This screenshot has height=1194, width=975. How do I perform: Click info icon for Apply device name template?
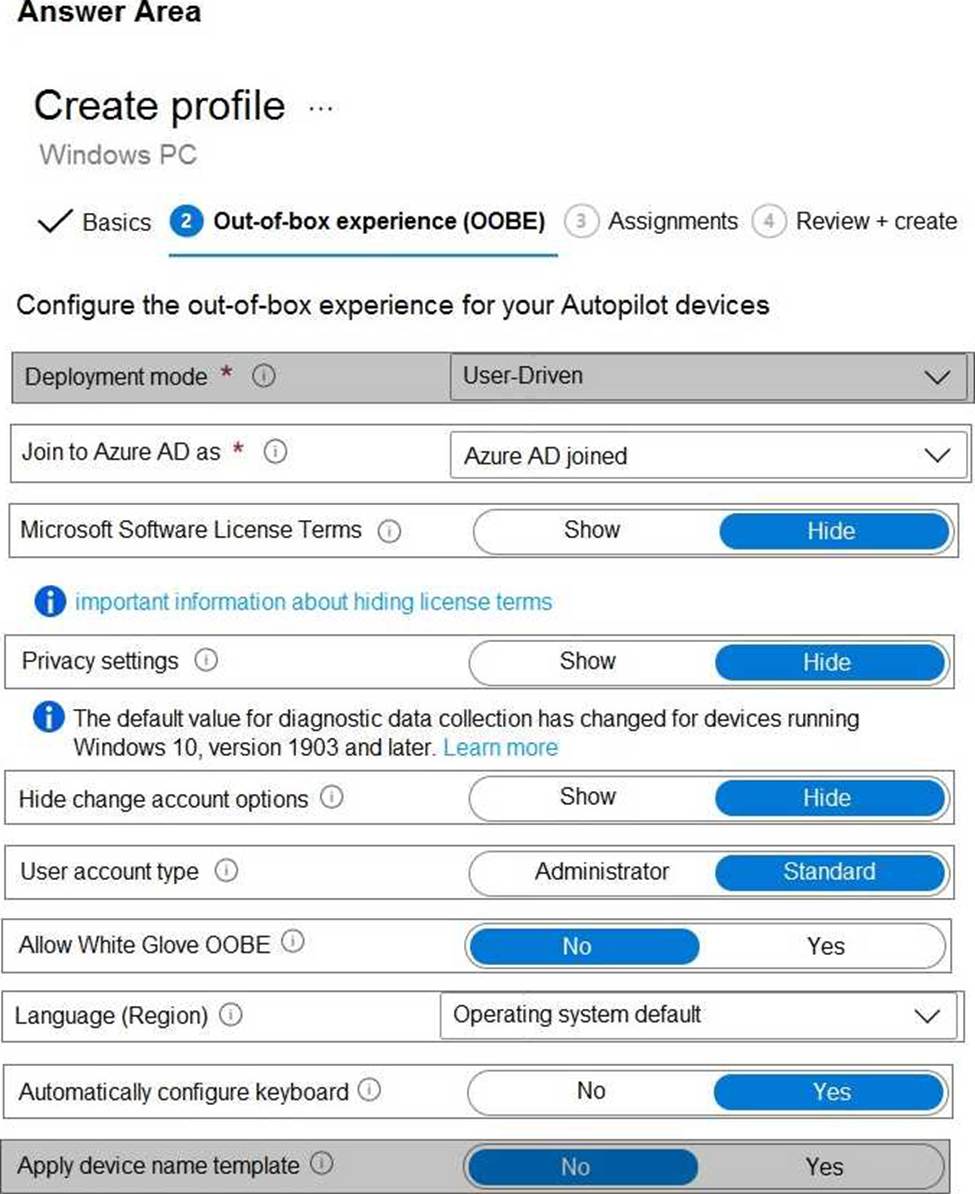(322, 1164)
